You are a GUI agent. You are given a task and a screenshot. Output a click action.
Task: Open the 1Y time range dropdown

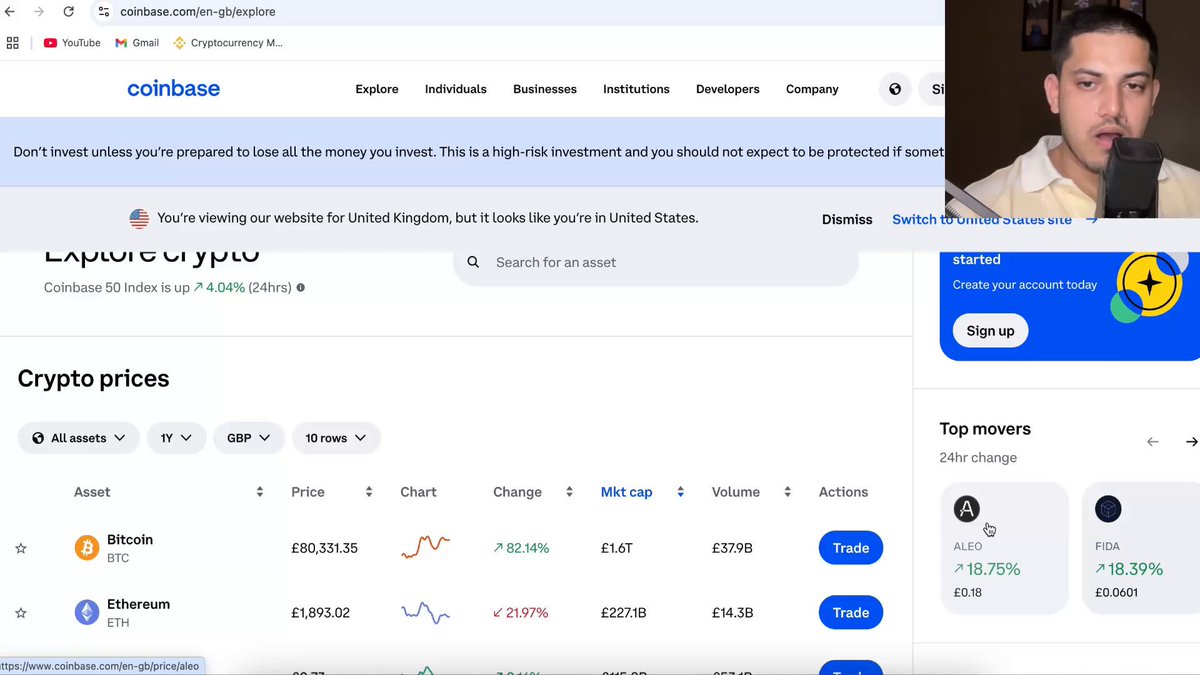click(x=177, y=438)
